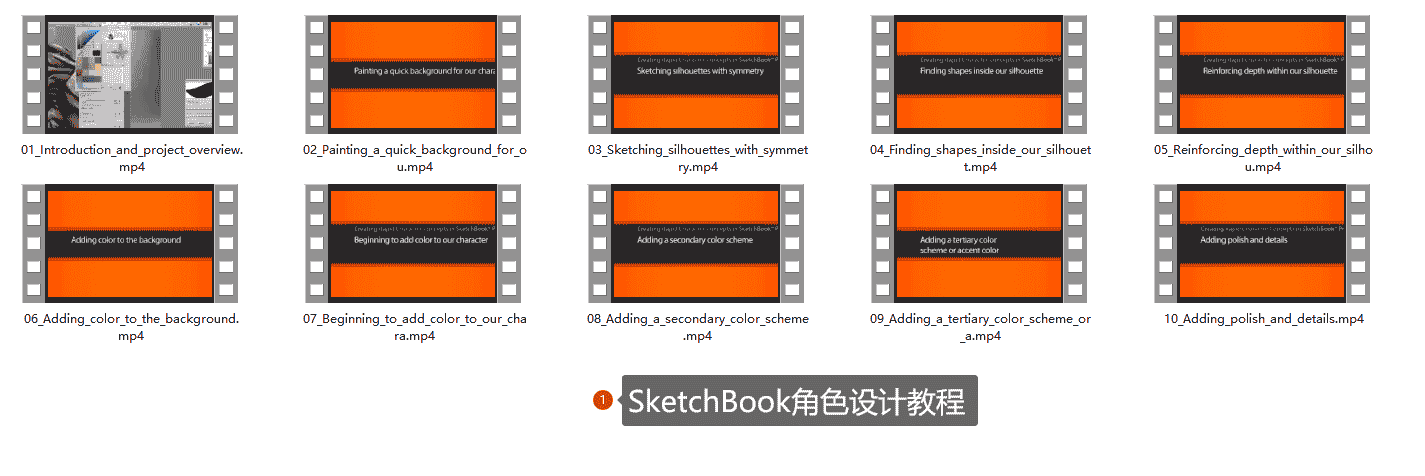Click file name 04_Finding_shapes_inside_our_silhouett.mp4
Viewport: 1425px width, 476px height.
(x=980, y=158)
